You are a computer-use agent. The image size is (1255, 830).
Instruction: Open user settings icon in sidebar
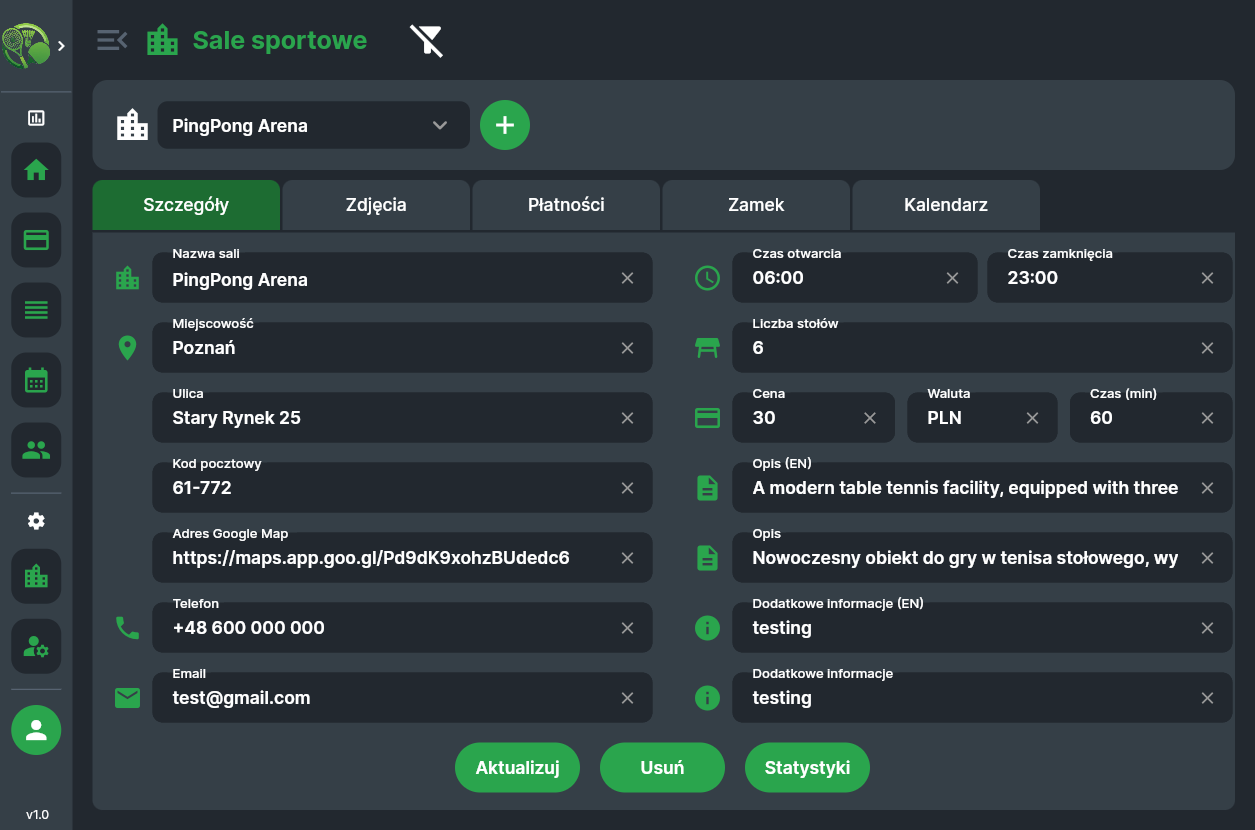click(x=36, y=647)
